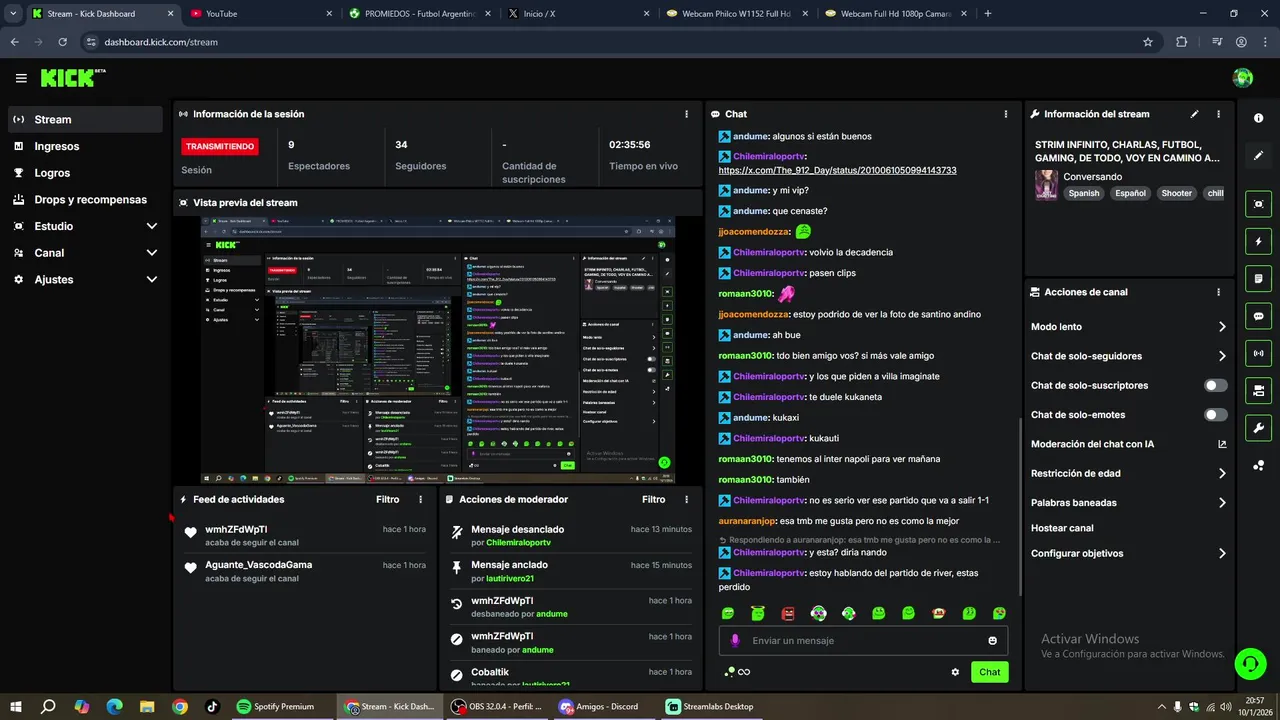Open three-dot menu of Acciones de moderador
The width and height of the screenshot is (1280, 720).
[686, 499]
